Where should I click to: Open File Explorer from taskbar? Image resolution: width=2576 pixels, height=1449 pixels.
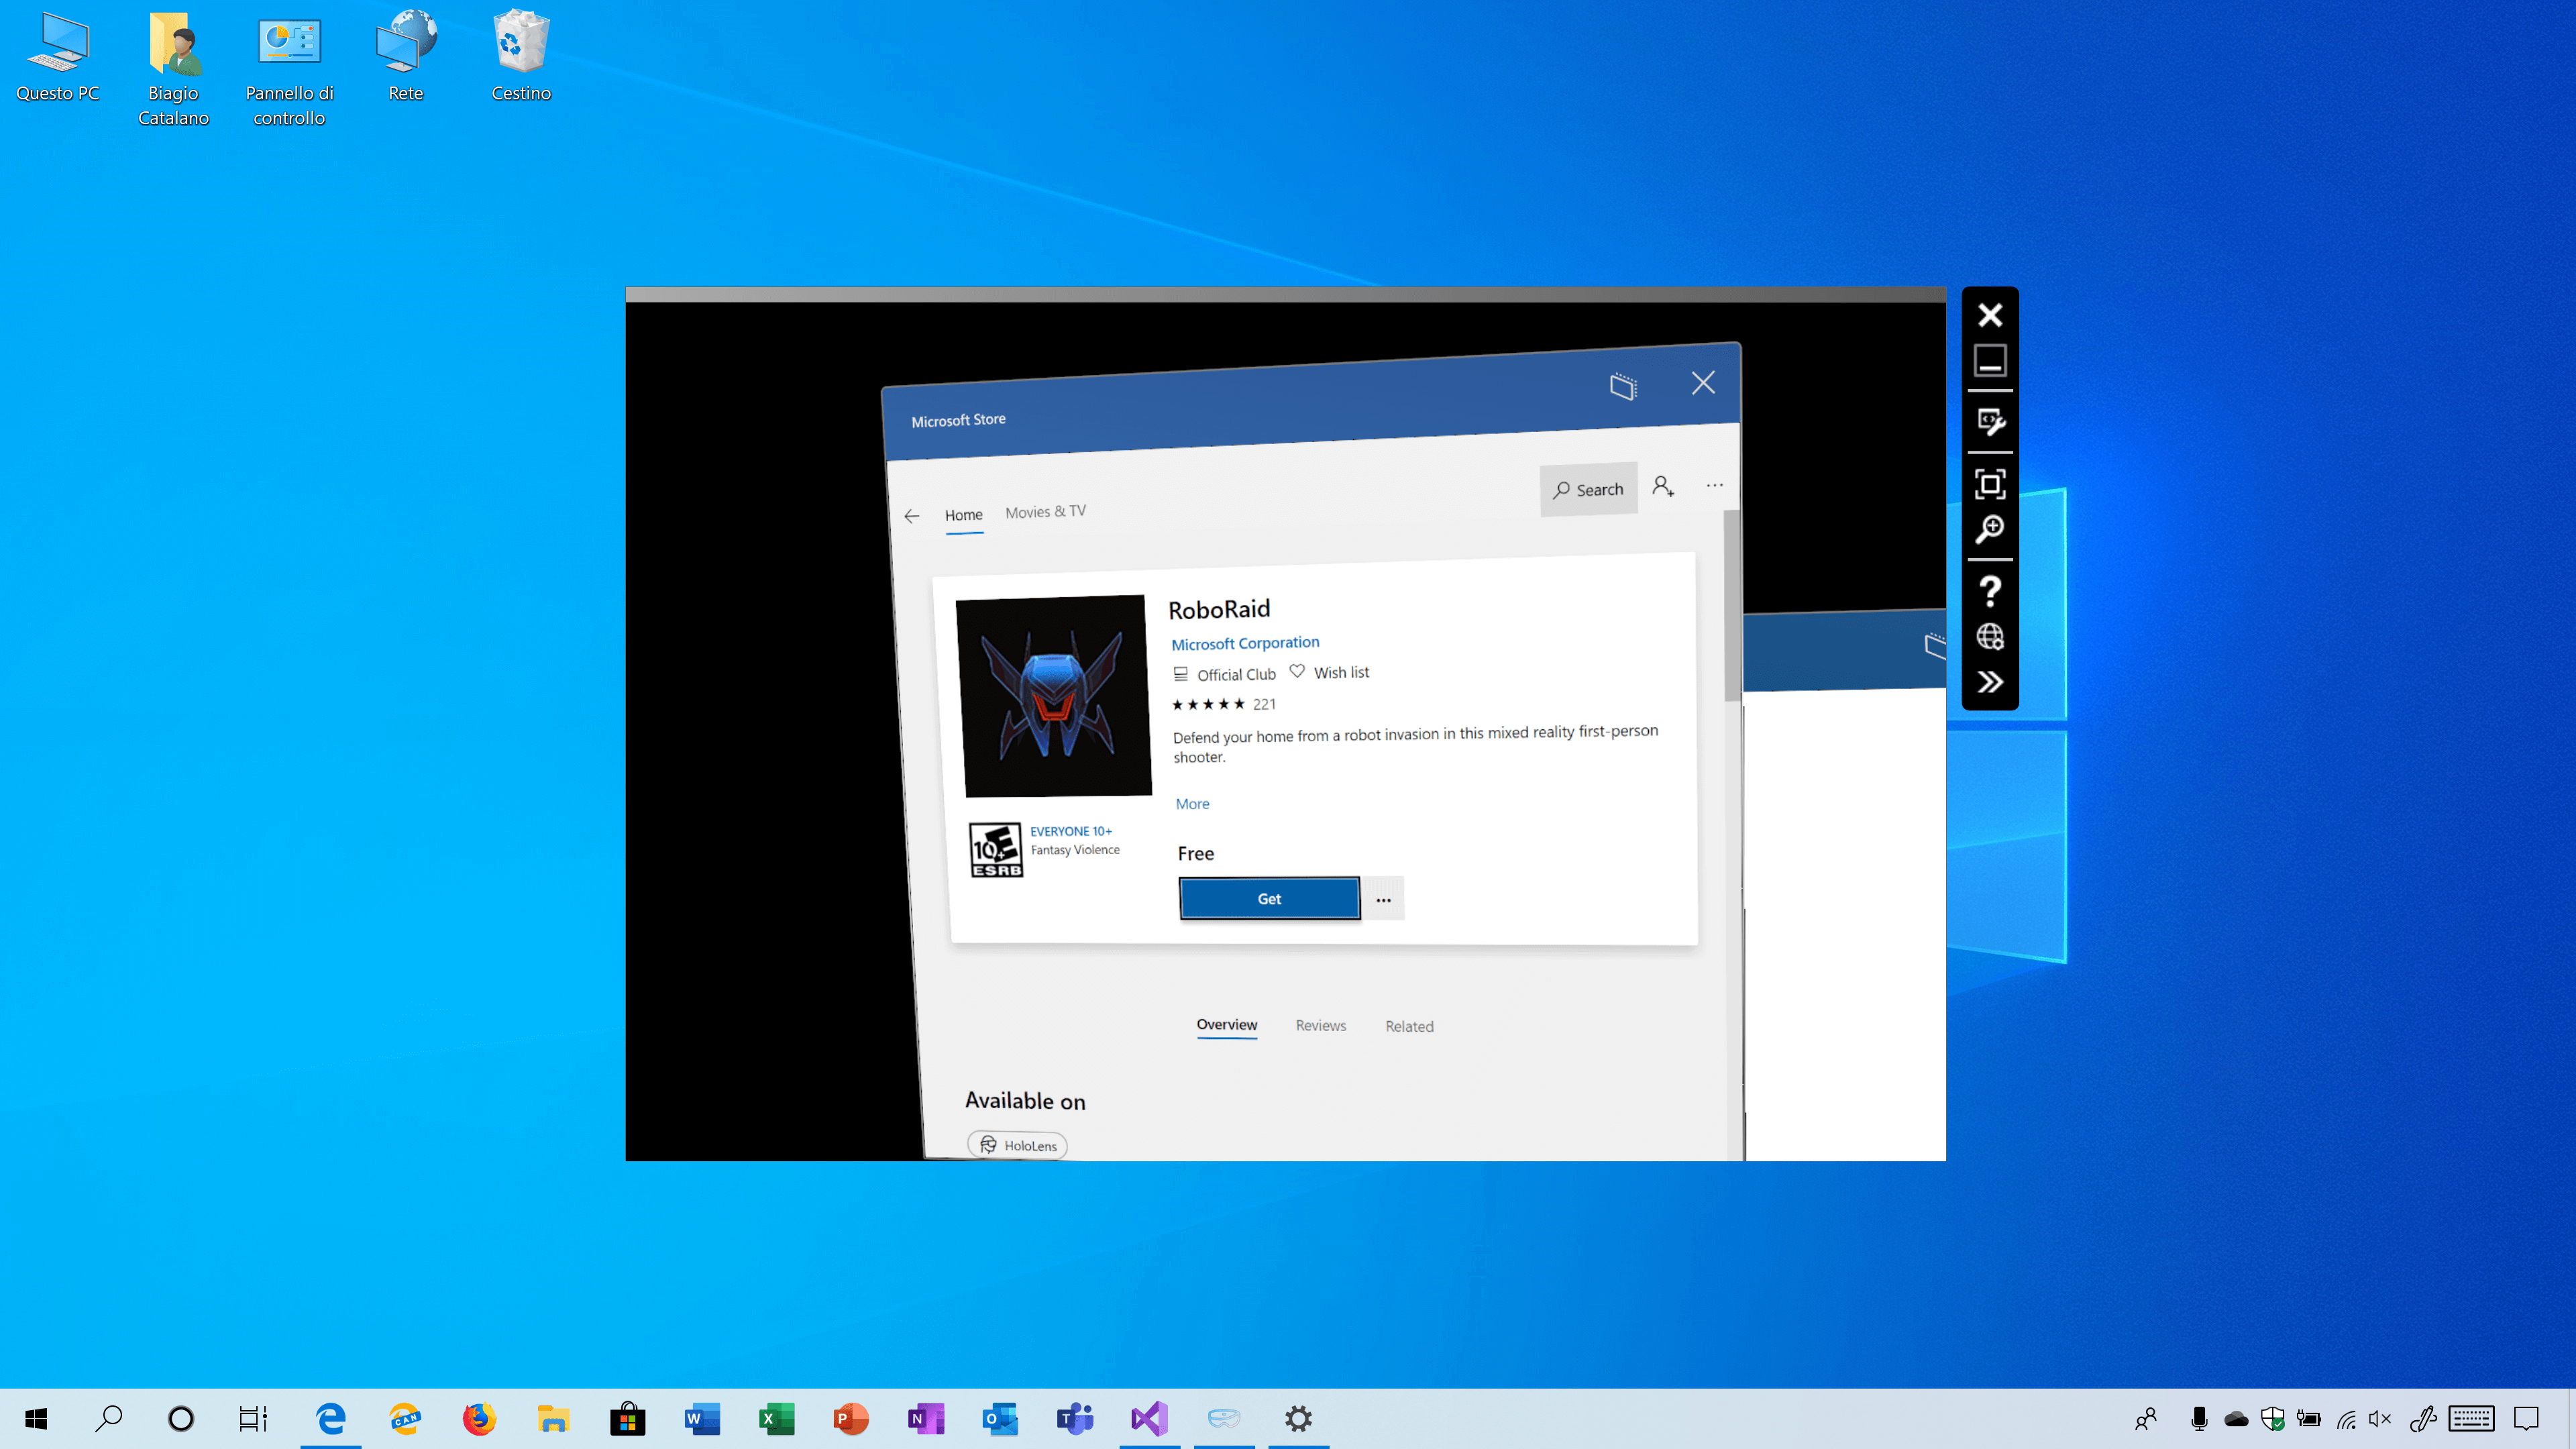point(553,1418)
